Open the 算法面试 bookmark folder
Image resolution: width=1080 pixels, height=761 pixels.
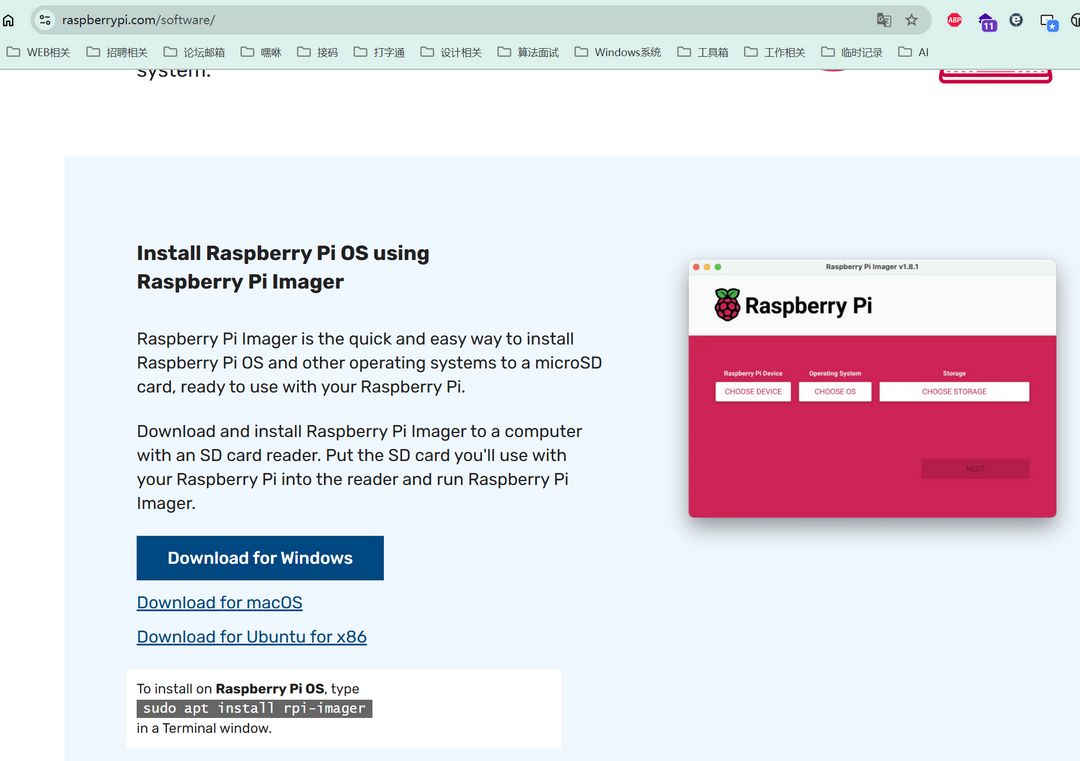click(528, 52)
